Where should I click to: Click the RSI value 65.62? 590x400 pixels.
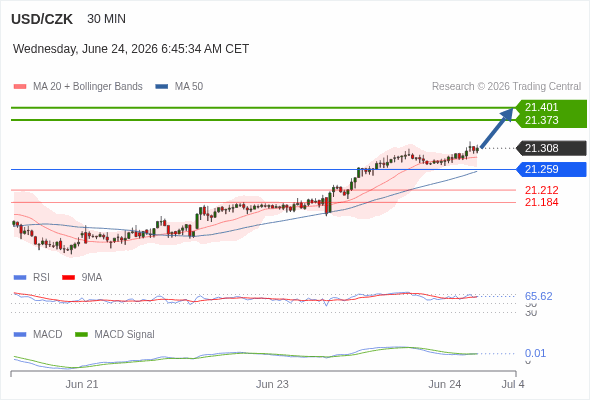538,296
